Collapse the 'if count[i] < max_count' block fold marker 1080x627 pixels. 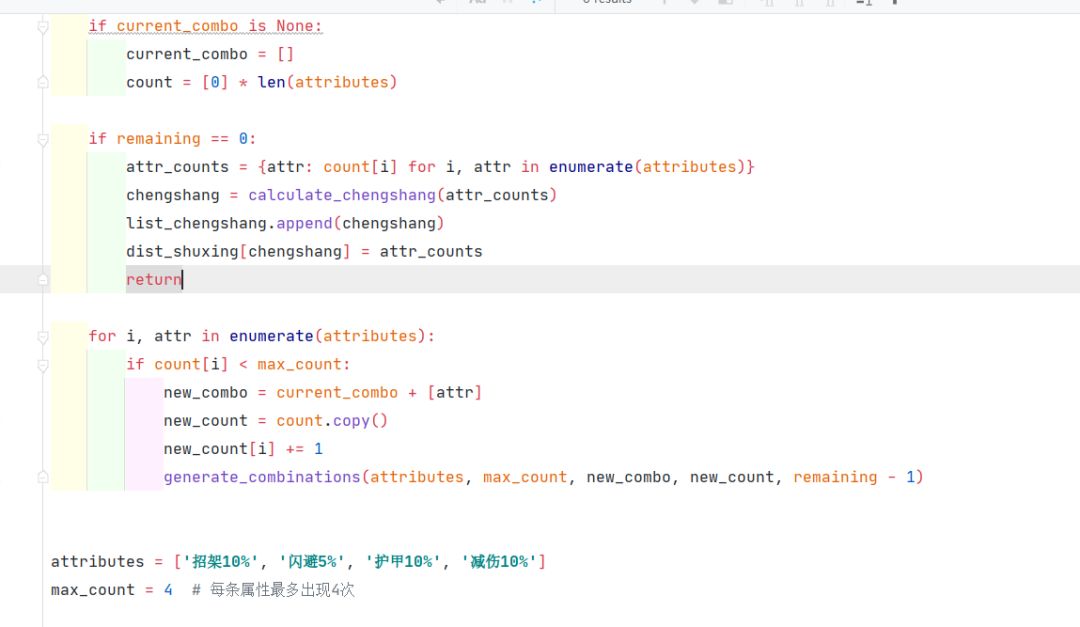click(43, 364)
